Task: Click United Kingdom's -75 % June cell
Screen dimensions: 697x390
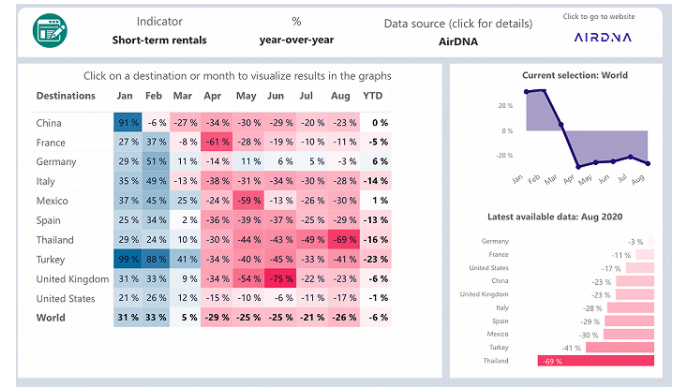Action: [x=280, y=279]
